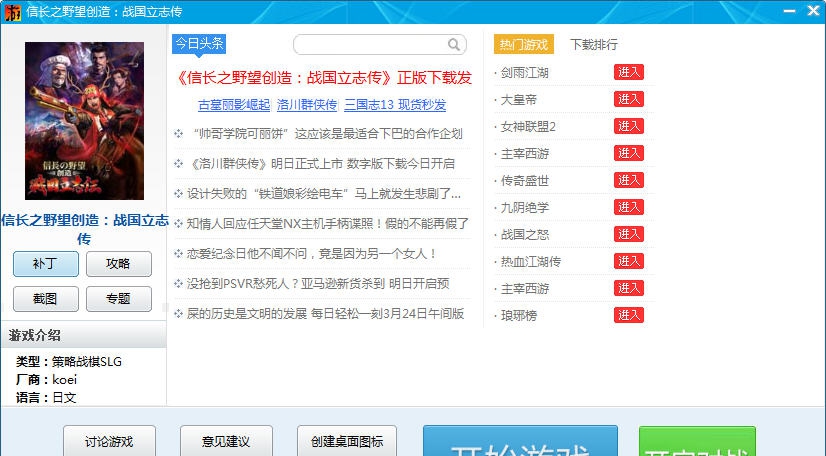The height and width of the screenshot is (456, 826).
Task: Click game name 大皇帝 in list
Action: (518, 100)
